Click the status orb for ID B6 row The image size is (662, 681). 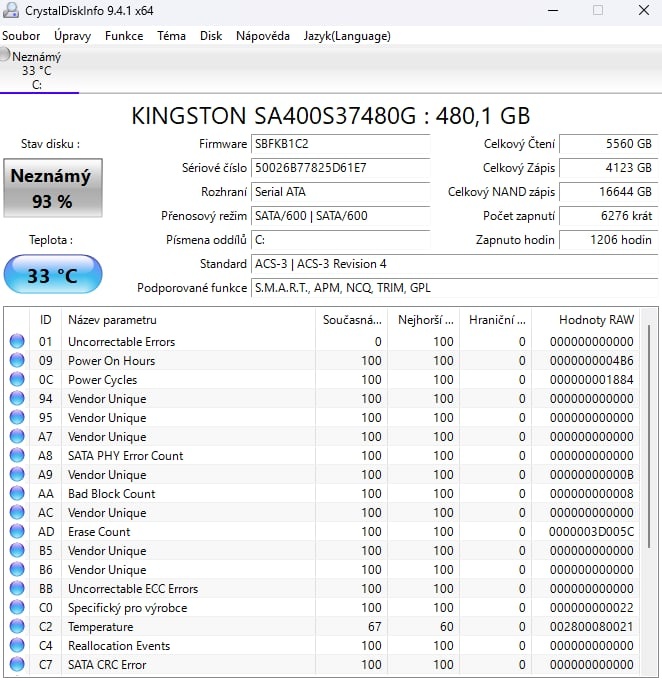[x=17, y=569]
